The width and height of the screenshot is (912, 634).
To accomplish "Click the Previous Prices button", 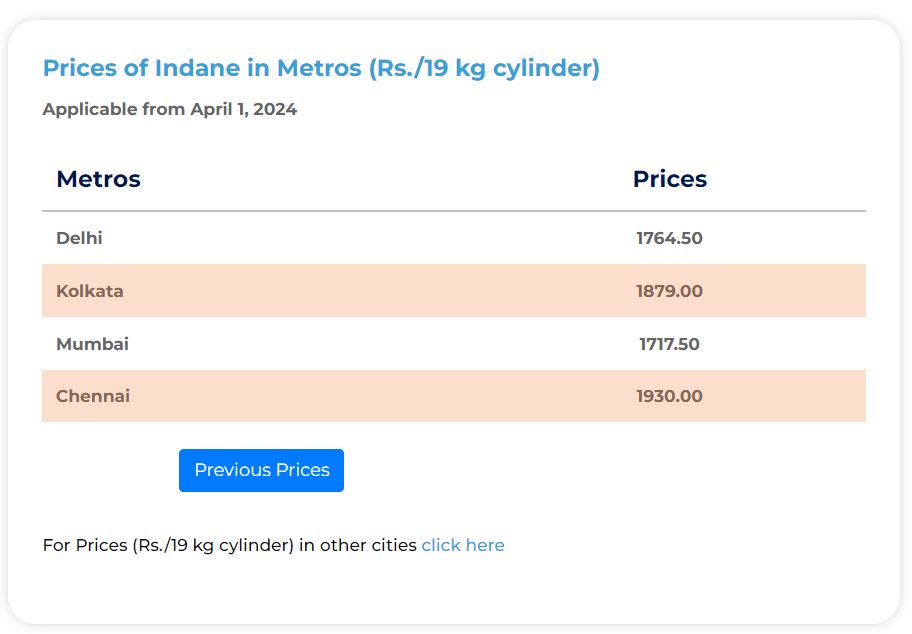I will [x=261, y=470].
